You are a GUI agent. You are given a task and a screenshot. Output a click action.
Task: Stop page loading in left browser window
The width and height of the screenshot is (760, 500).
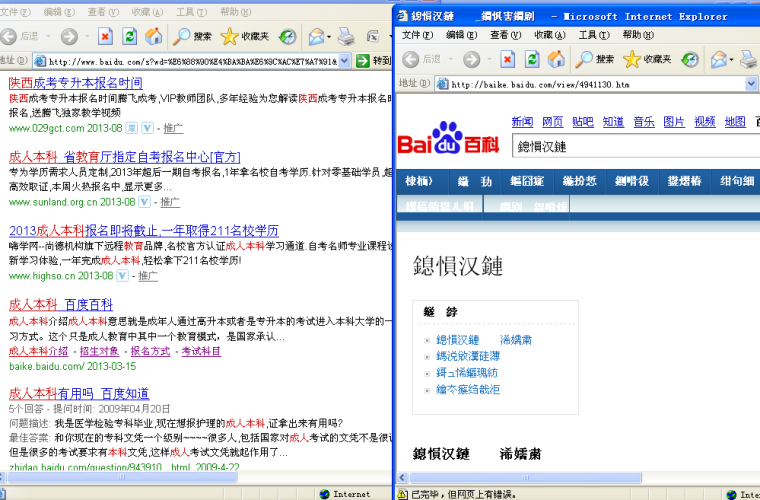click(105, 36)
